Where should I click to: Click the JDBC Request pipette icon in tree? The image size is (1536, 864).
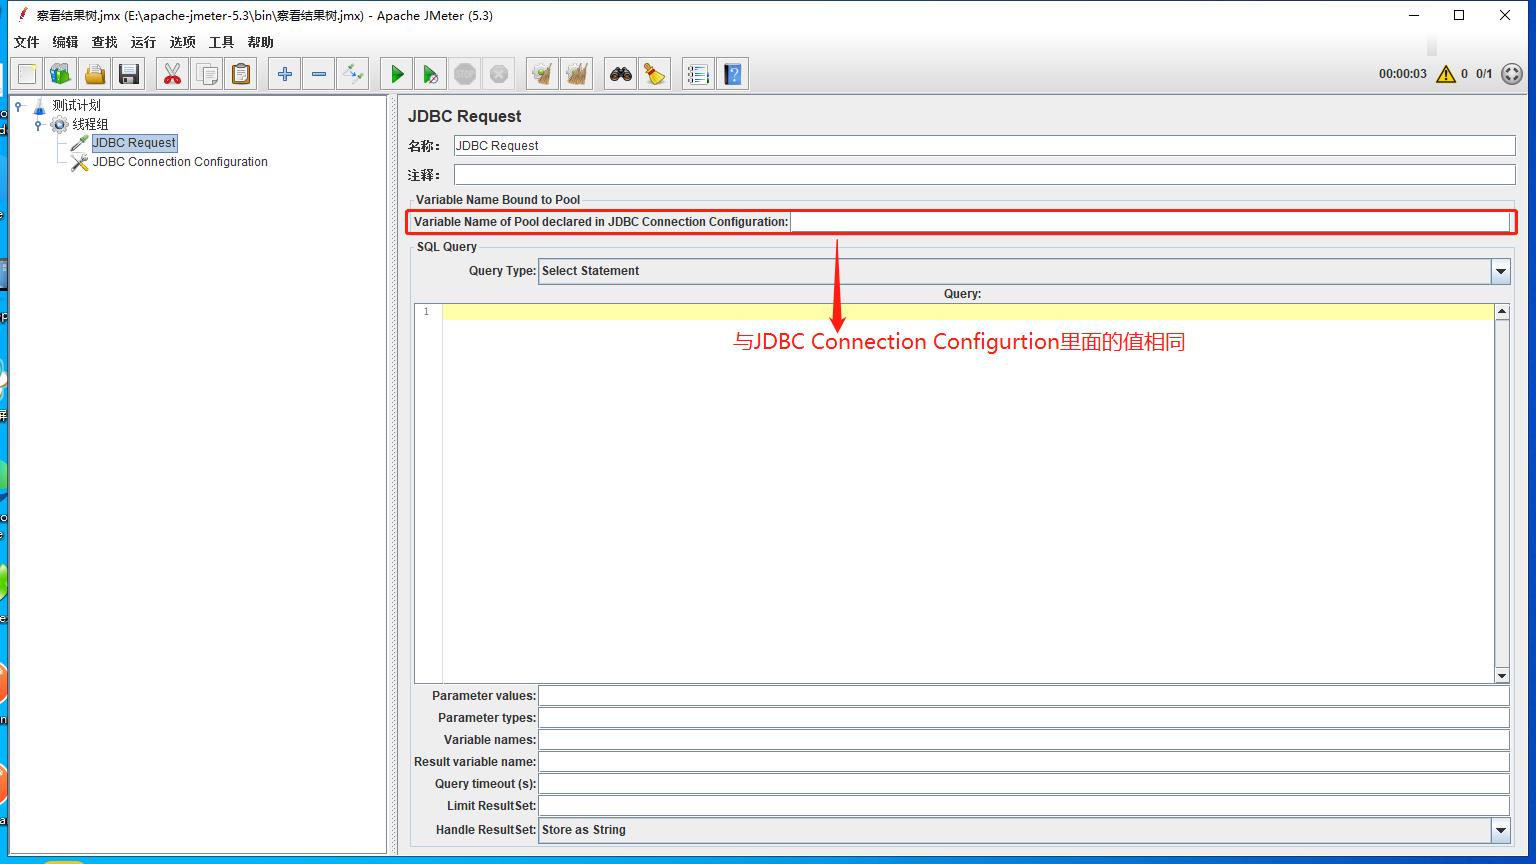(x=79, y=143)
